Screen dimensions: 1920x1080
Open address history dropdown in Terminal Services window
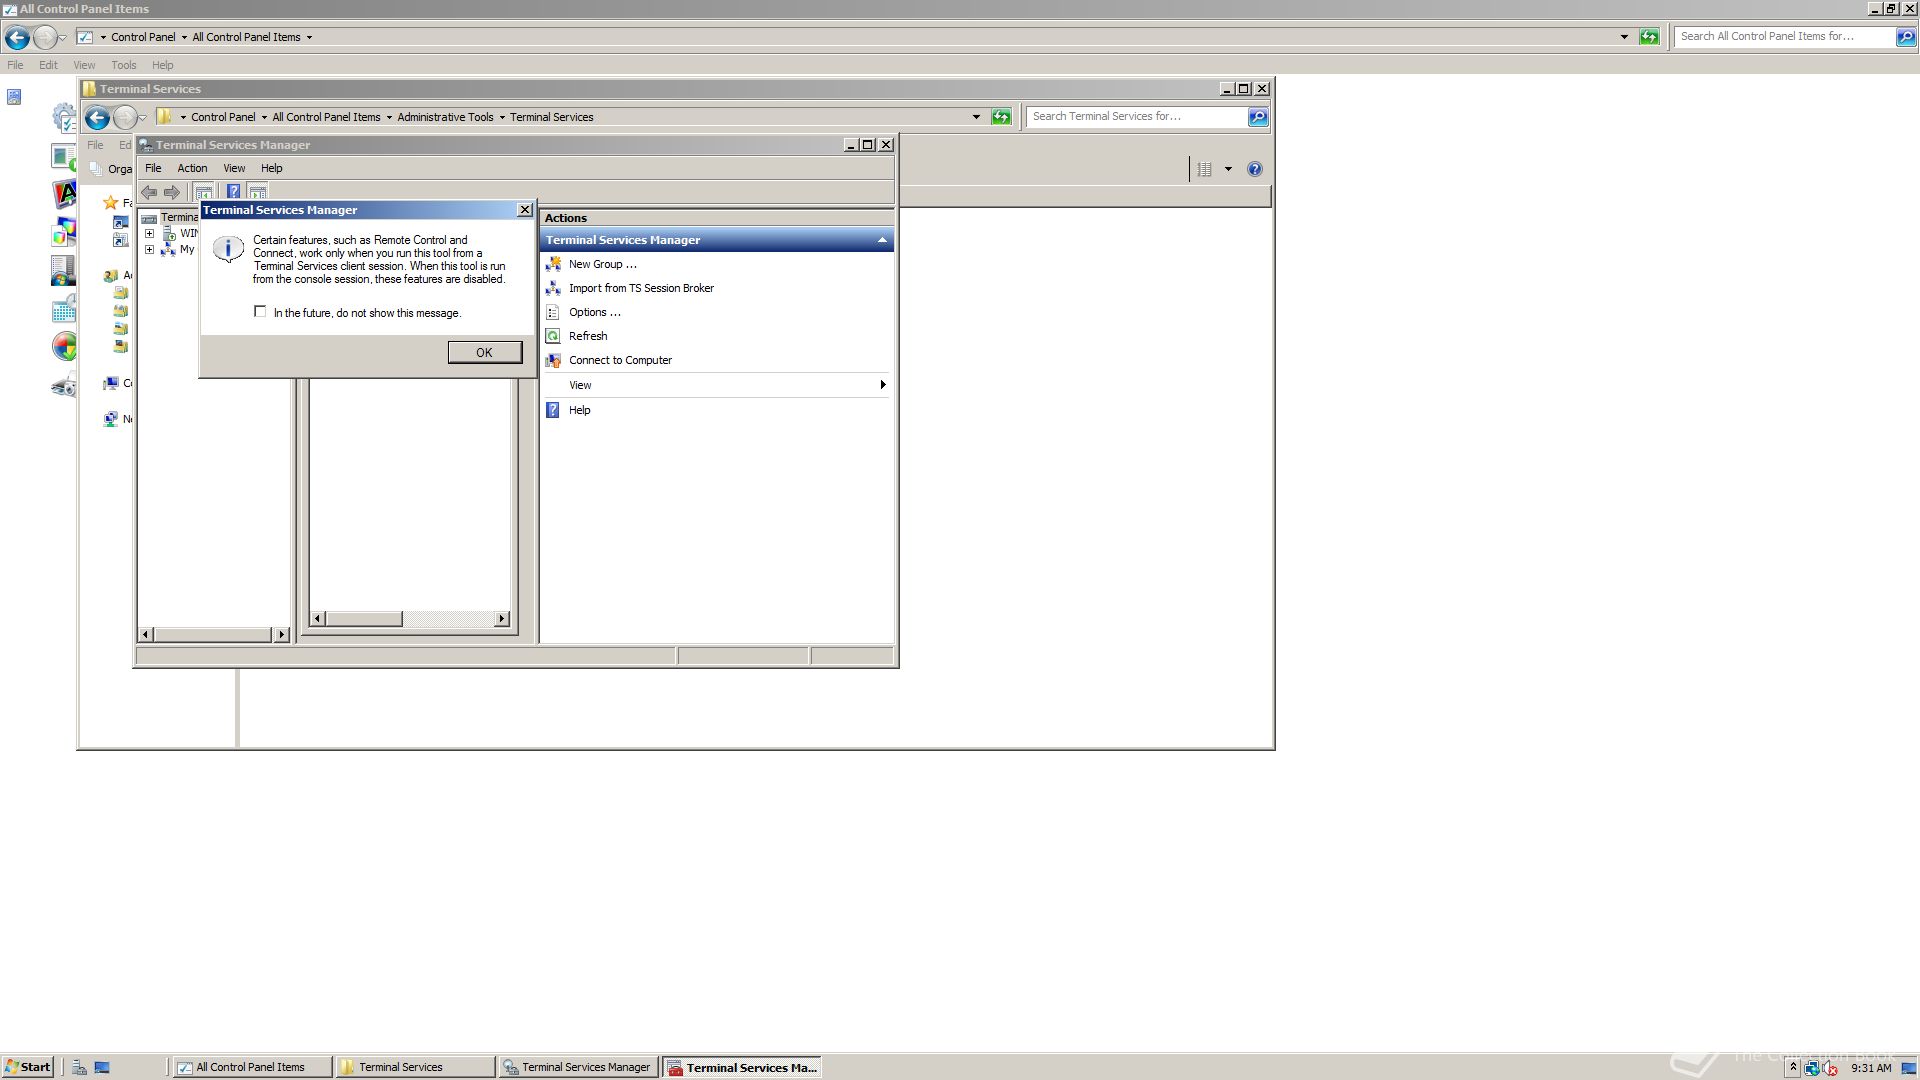coord(976,117)
